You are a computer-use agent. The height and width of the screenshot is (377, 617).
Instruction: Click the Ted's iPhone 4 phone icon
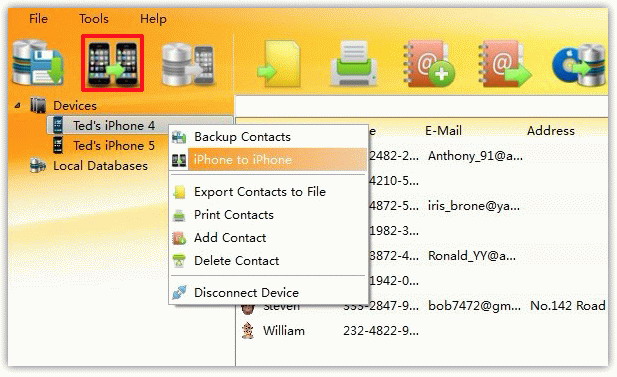pos(58,125)
